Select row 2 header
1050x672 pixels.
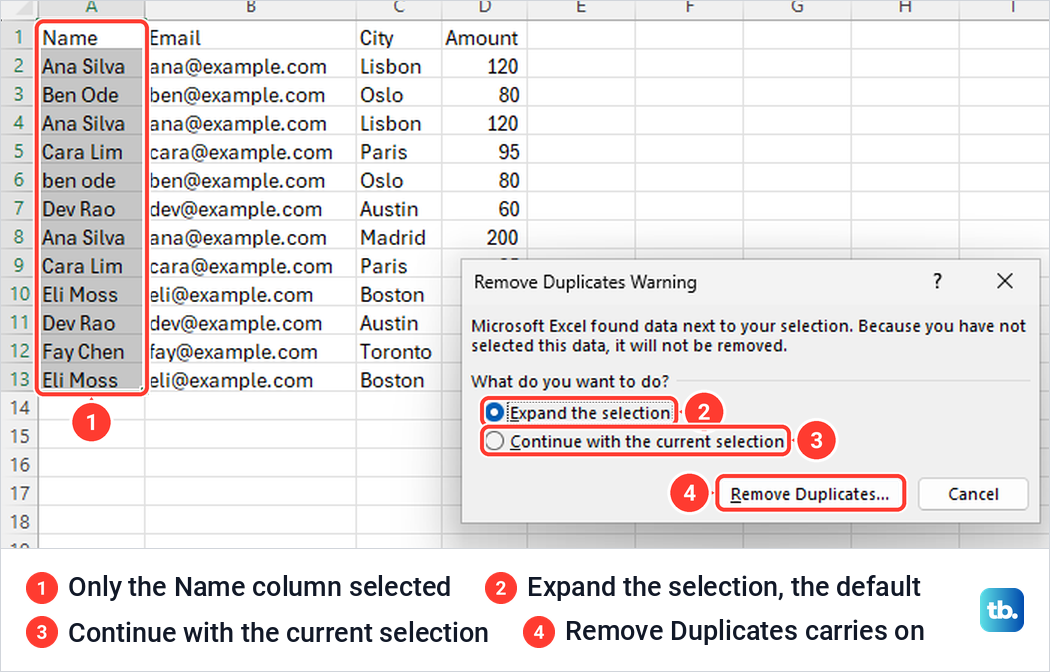pyautogui.click(x=19, y=66)
